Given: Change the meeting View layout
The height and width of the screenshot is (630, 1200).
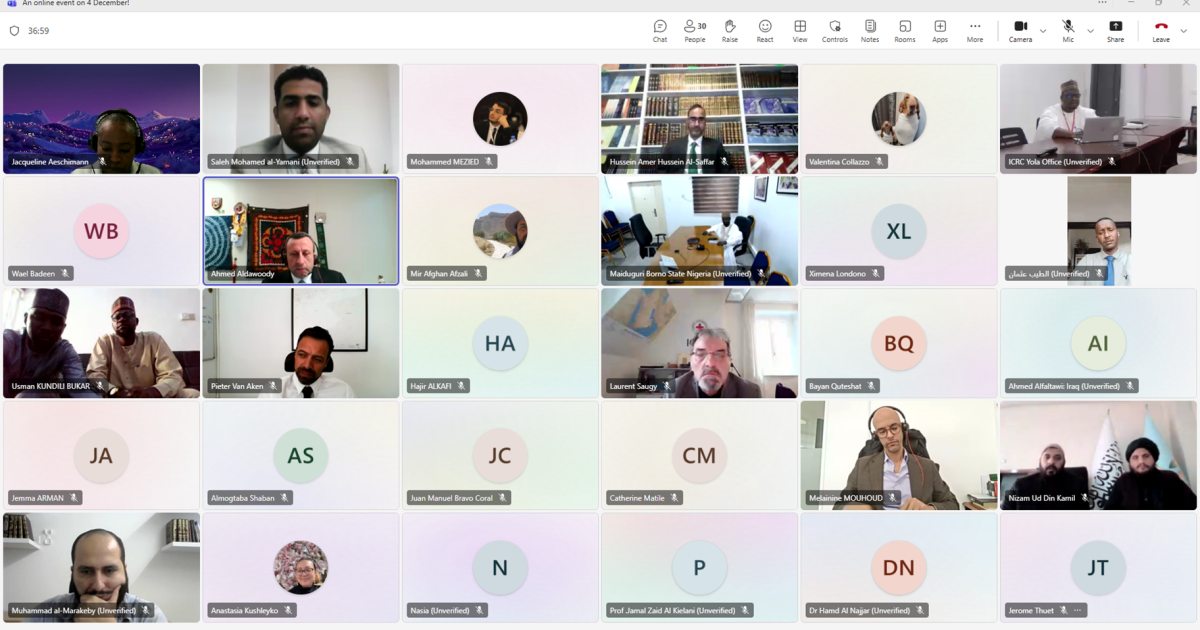Looking at the screenshot, I should [800, 31].
